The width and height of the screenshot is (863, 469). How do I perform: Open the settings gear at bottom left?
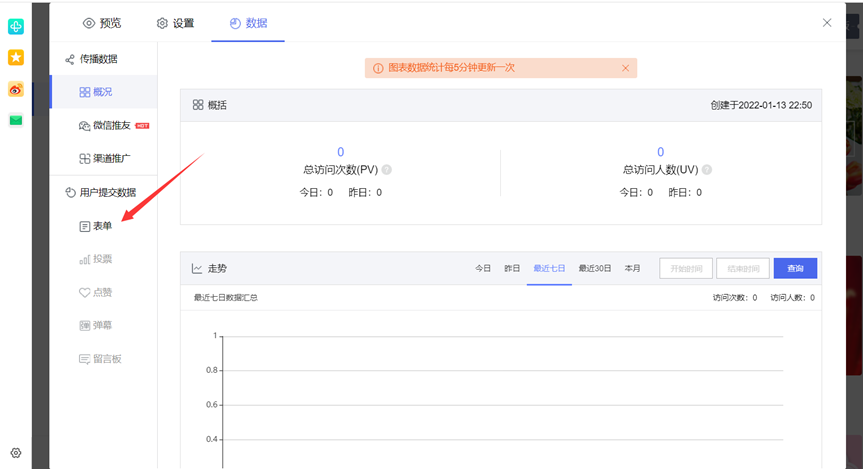[x=15, y=453]
